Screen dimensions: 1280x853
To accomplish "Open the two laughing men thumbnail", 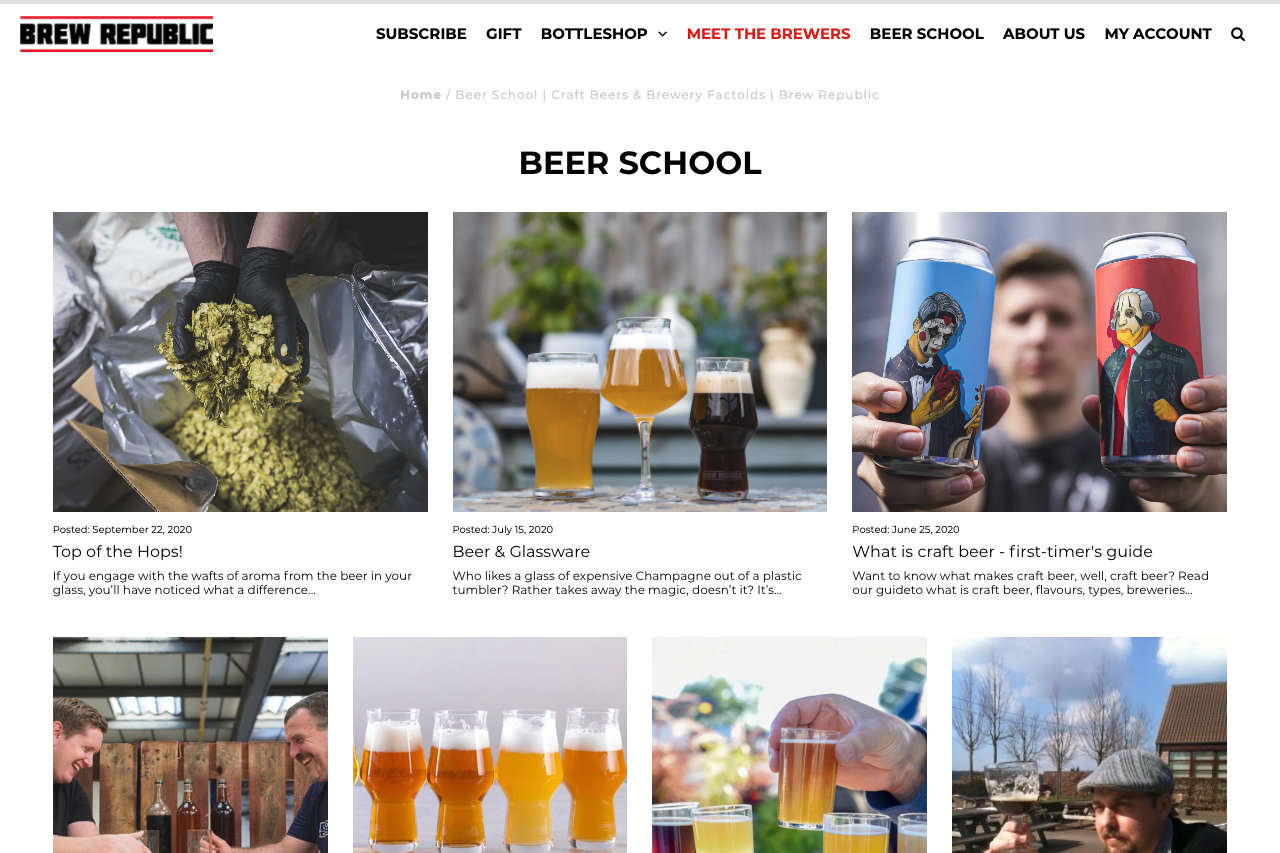I will [190, 745].
